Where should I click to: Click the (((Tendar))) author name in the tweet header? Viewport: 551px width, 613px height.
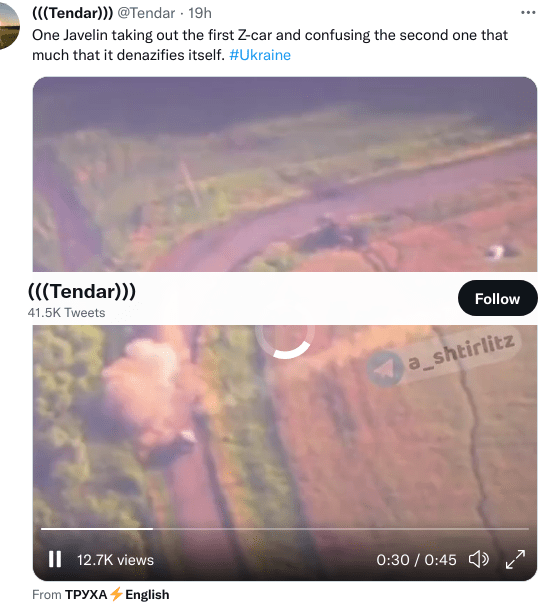(x=72, y=13)
